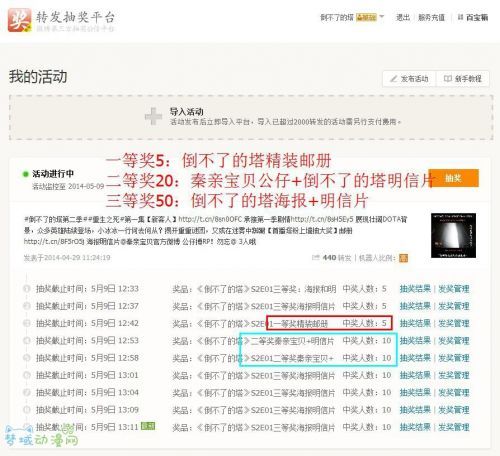Open the 倒不了的塔 account dropdown arrow
The height and width of the screenshot is (456, 500).
[x=382, y=17]
